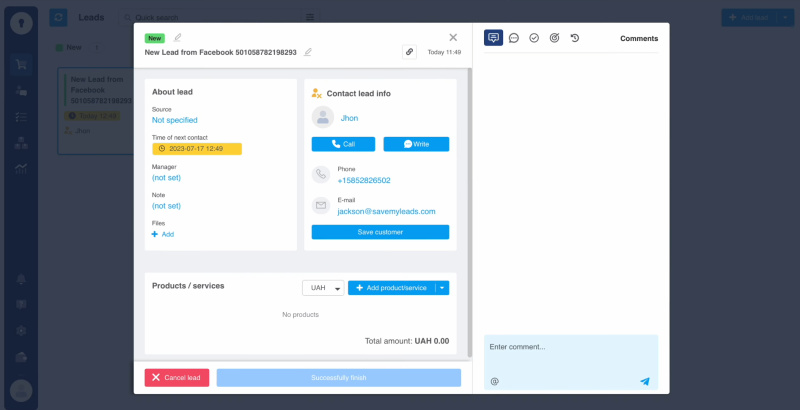The height and width of the screenshot is (410, 800).
Task: Focus the Quick search field
Action: click(x=212, y=17)
